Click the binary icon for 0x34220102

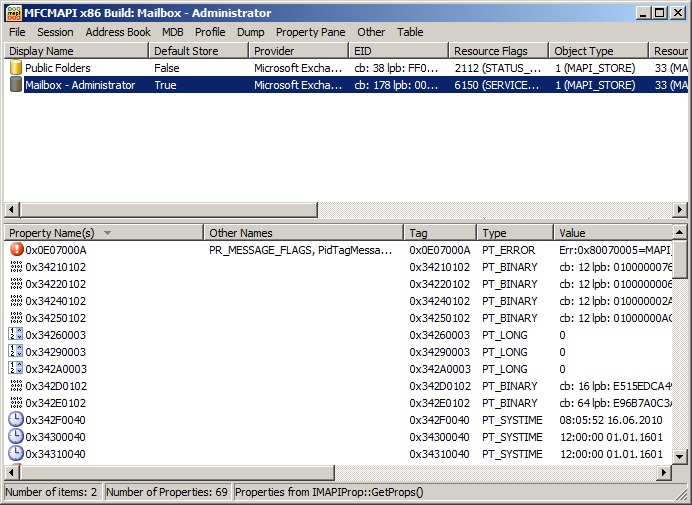(x=16, y=284)
